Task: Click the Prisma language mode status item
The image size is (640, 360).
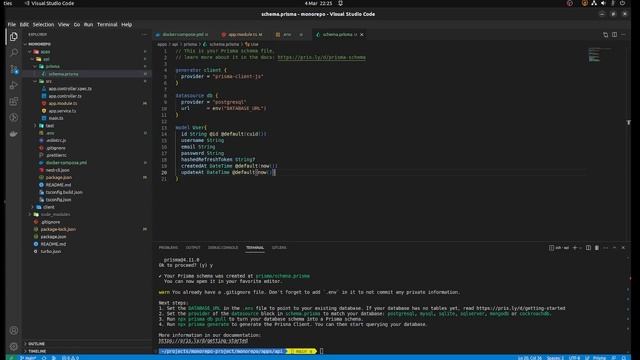Action: click(x=600, y=358)
